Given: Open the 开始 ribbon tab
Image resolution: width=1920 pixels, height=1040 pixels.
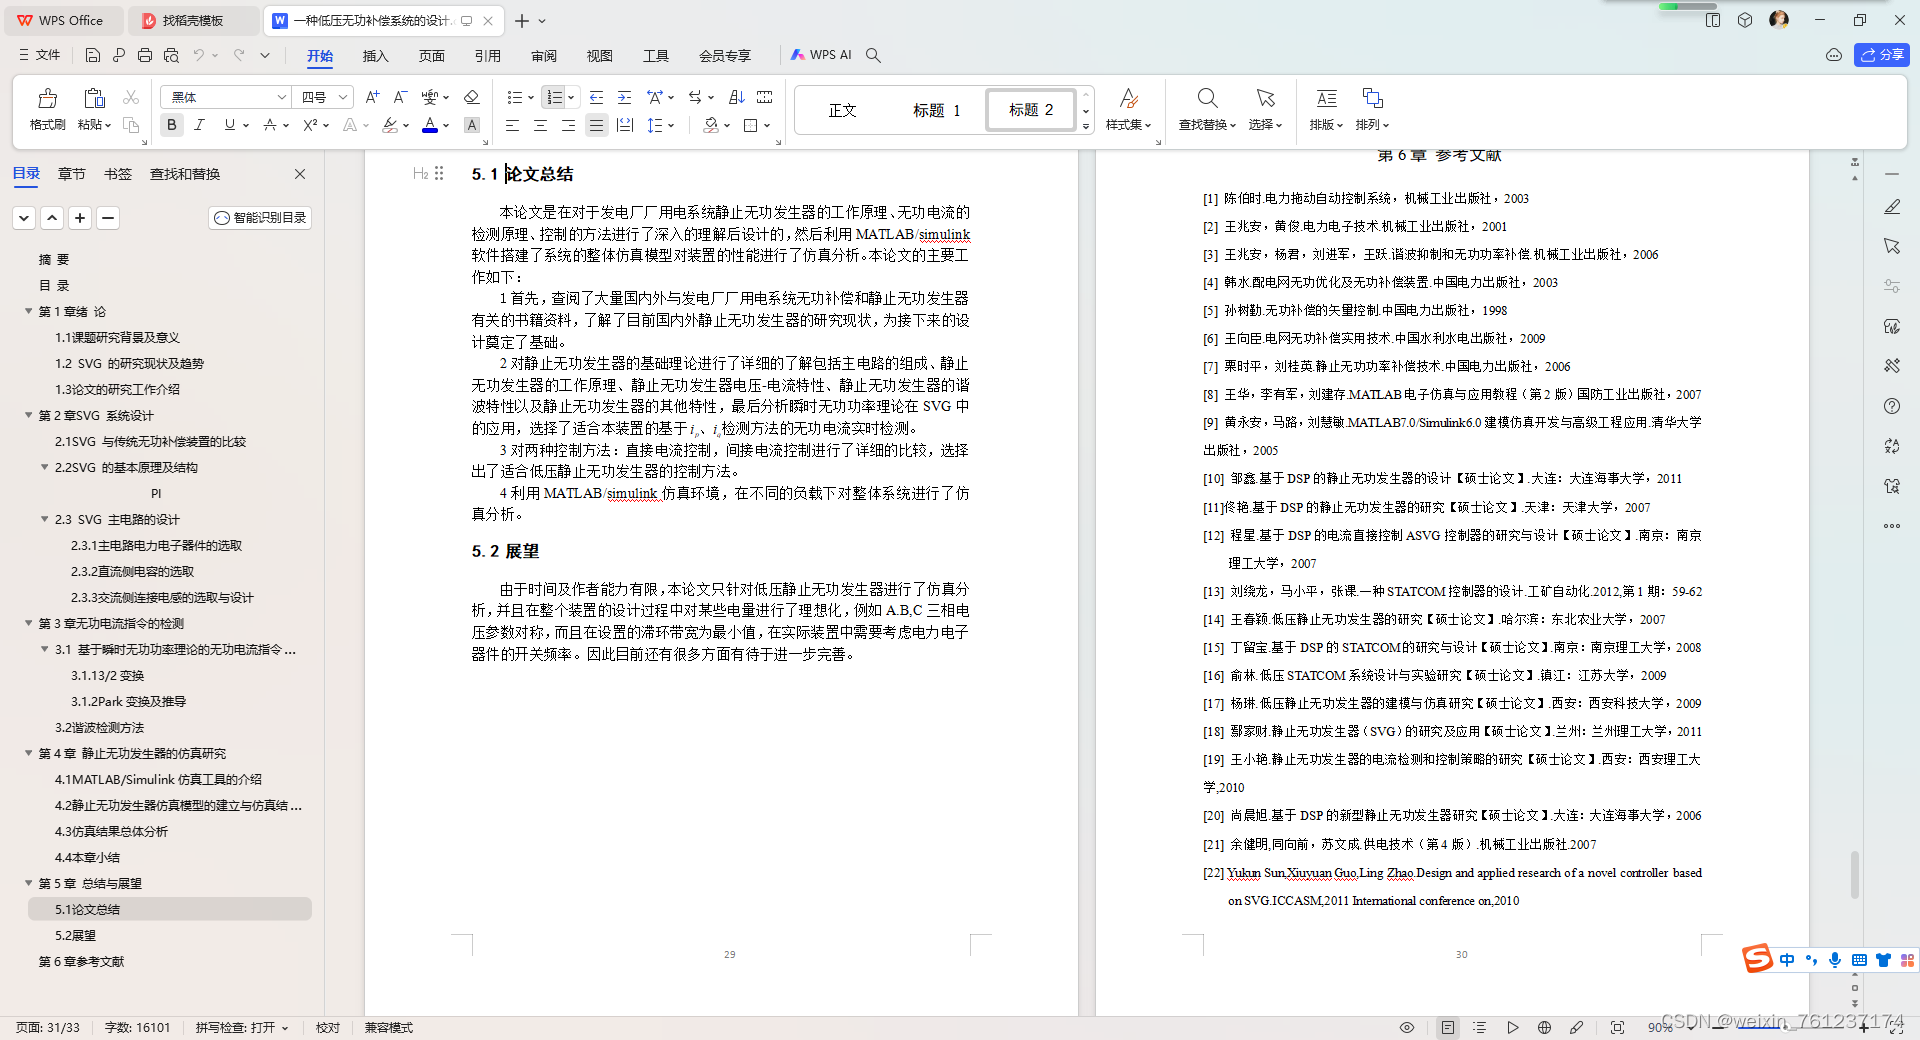Looking at the screenshot, I should pos(320,55).
